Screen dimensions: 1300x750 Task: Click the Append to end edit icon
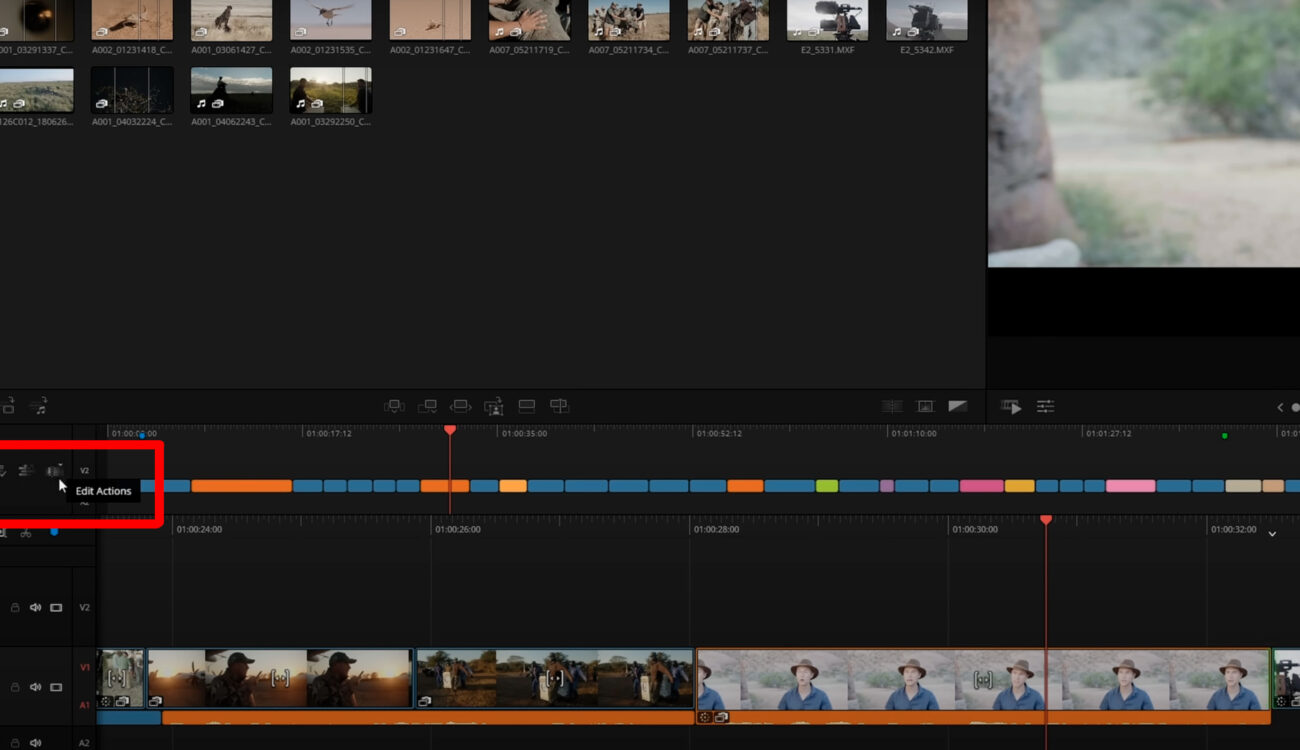[428, 406]
